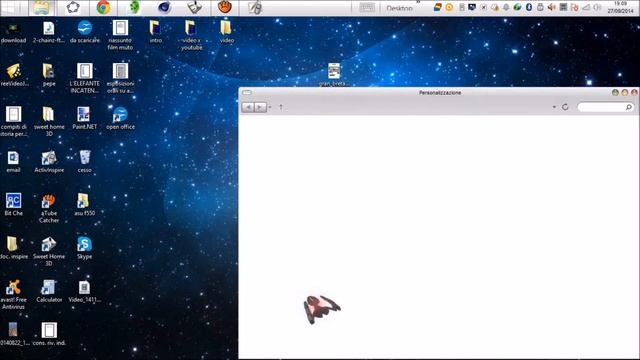Viewport: 640px width, 360px height.
Task: Select the Skype desktop shortcut
Action: (x=84, y=248)
